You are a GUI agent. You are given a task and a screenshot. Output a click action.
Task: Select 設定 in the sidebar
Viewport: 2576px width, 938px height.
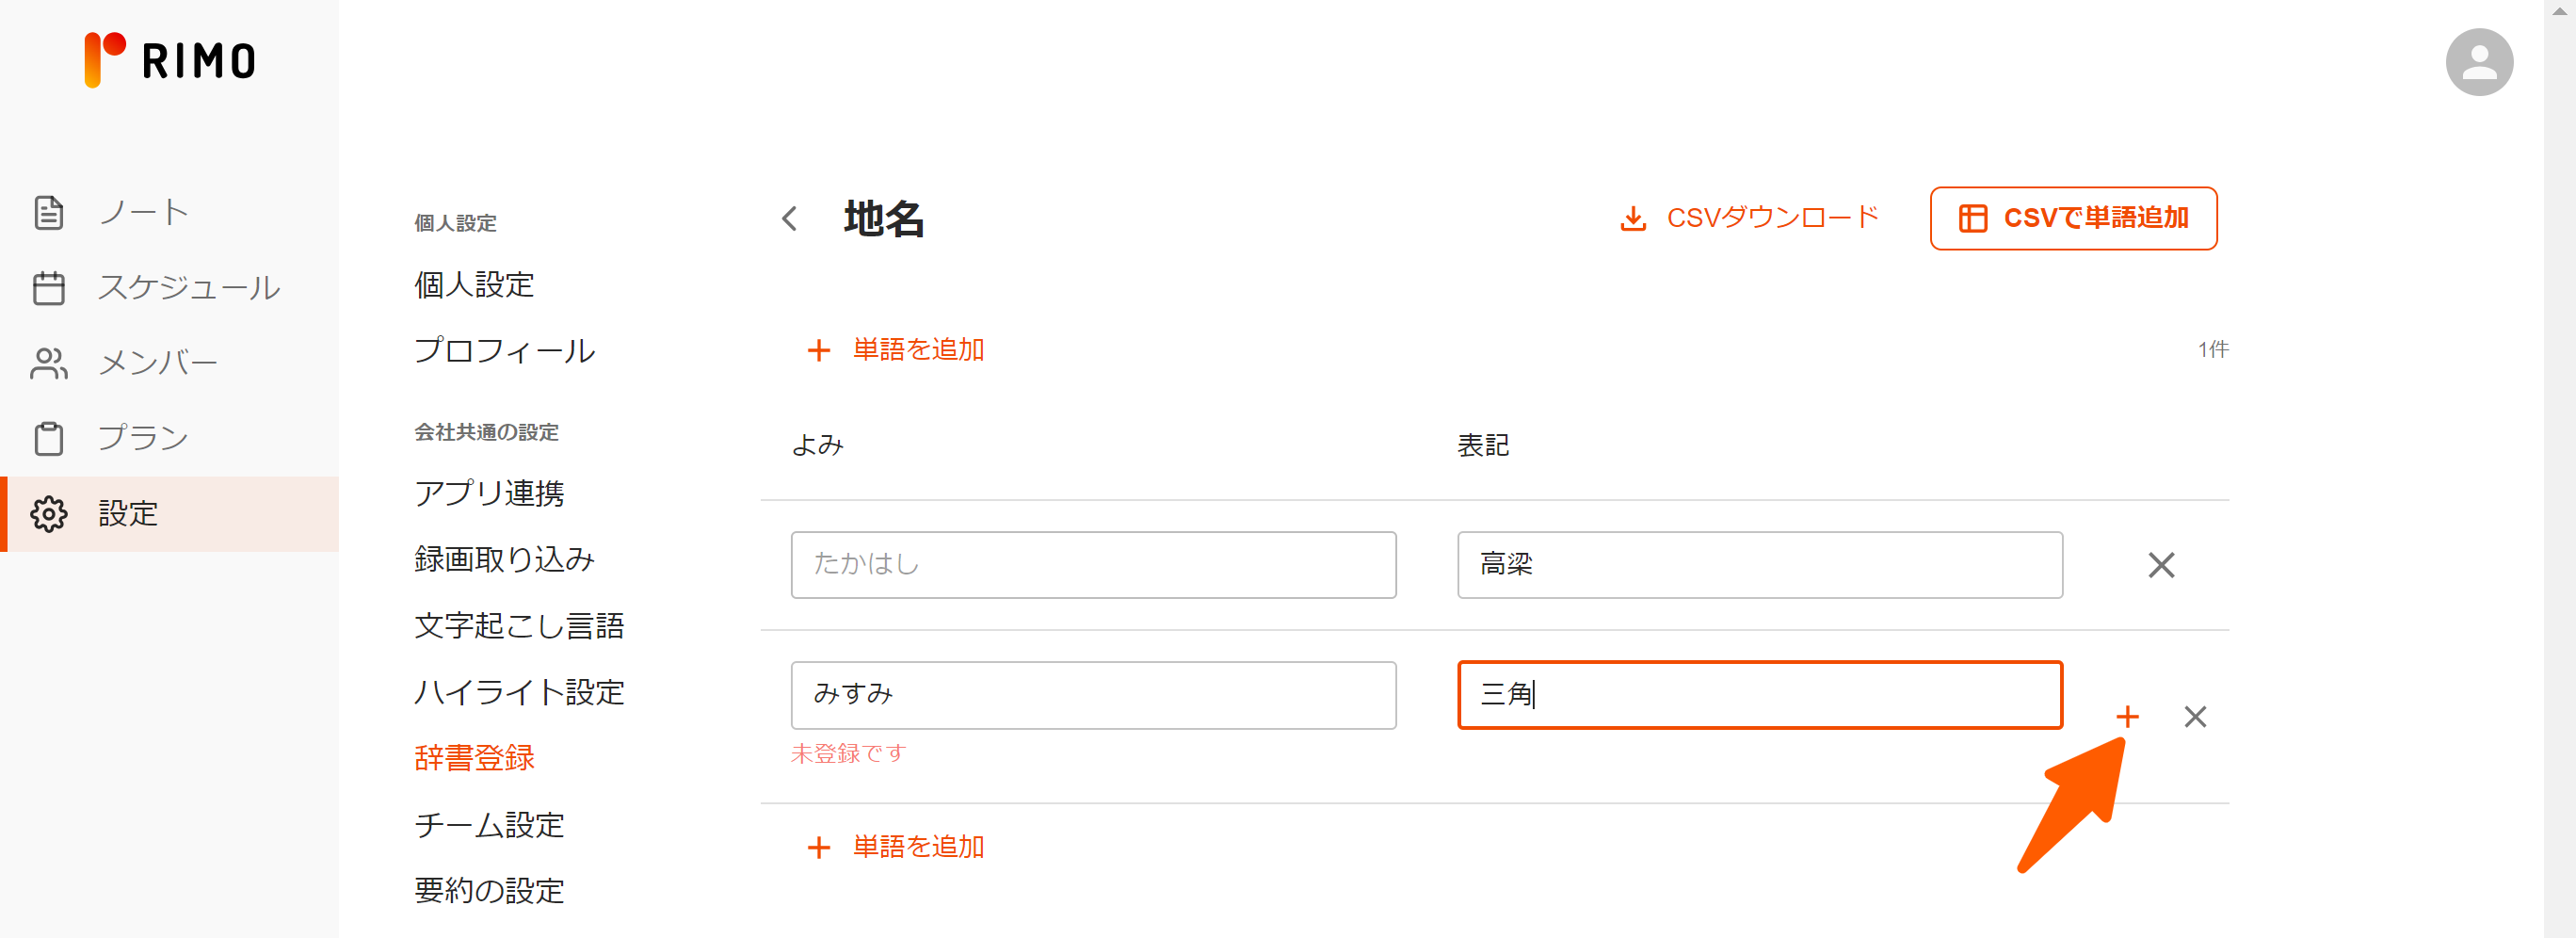[128, 514]
